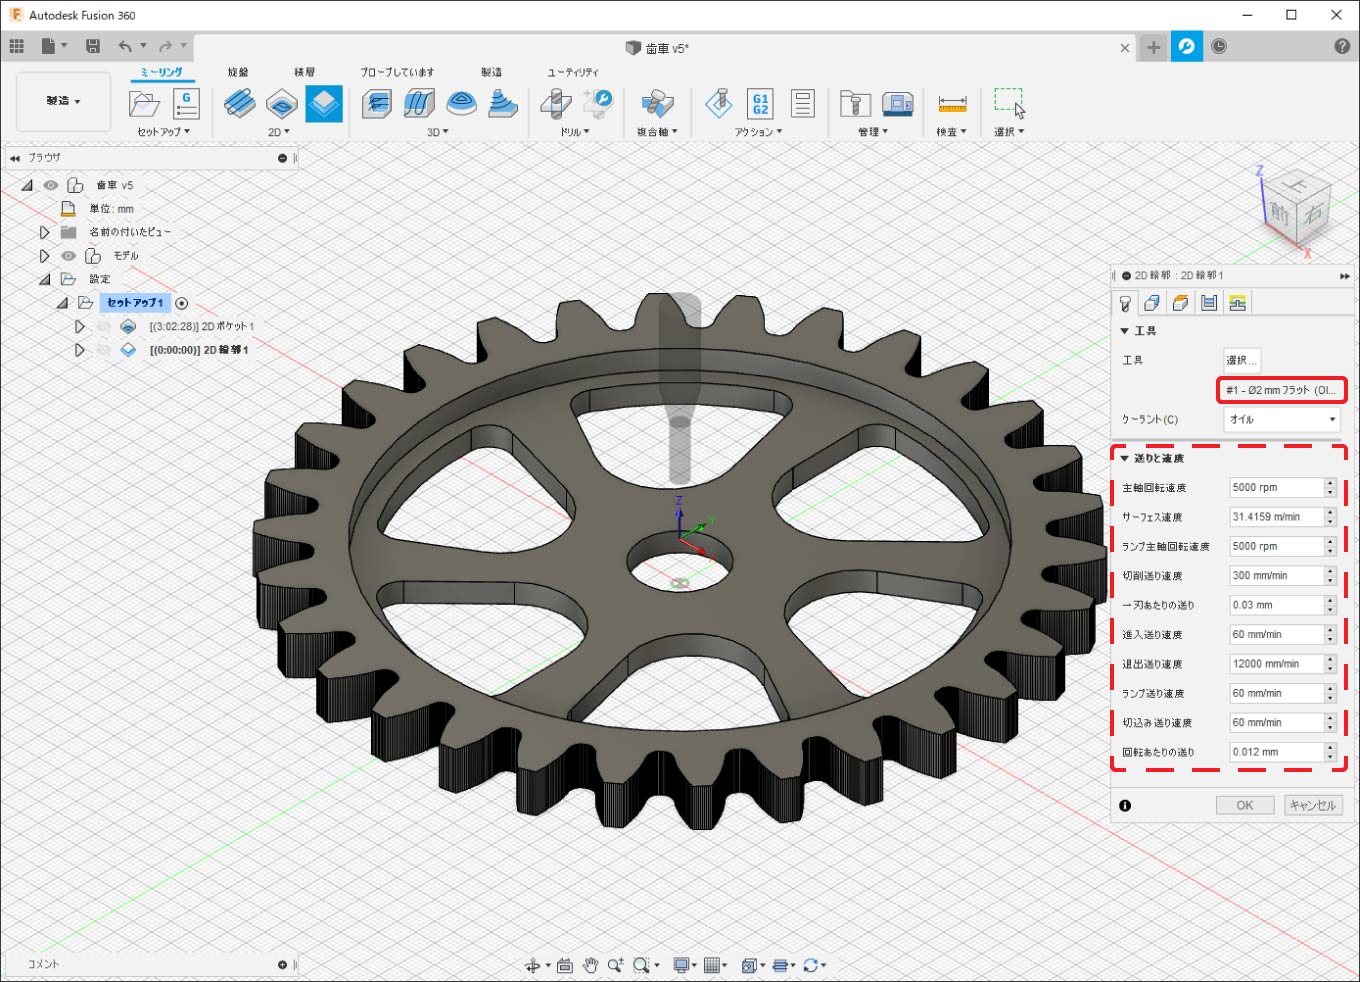Image resolution: width=1360 pixels, height=982 pixels.
Task: Click the Save disk icon
Action: pos(93,46)
